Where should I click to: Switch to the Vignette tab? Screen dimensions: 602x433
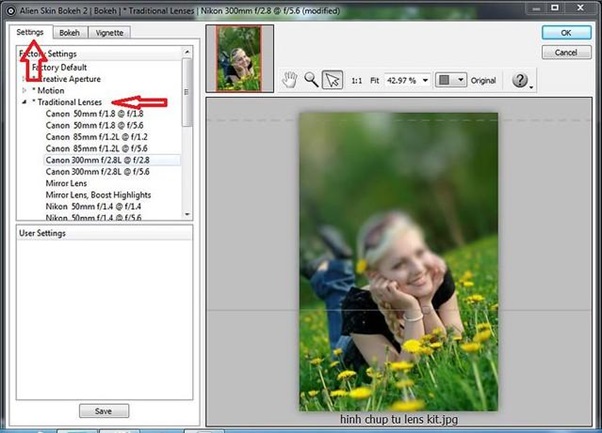pos(109,33)
